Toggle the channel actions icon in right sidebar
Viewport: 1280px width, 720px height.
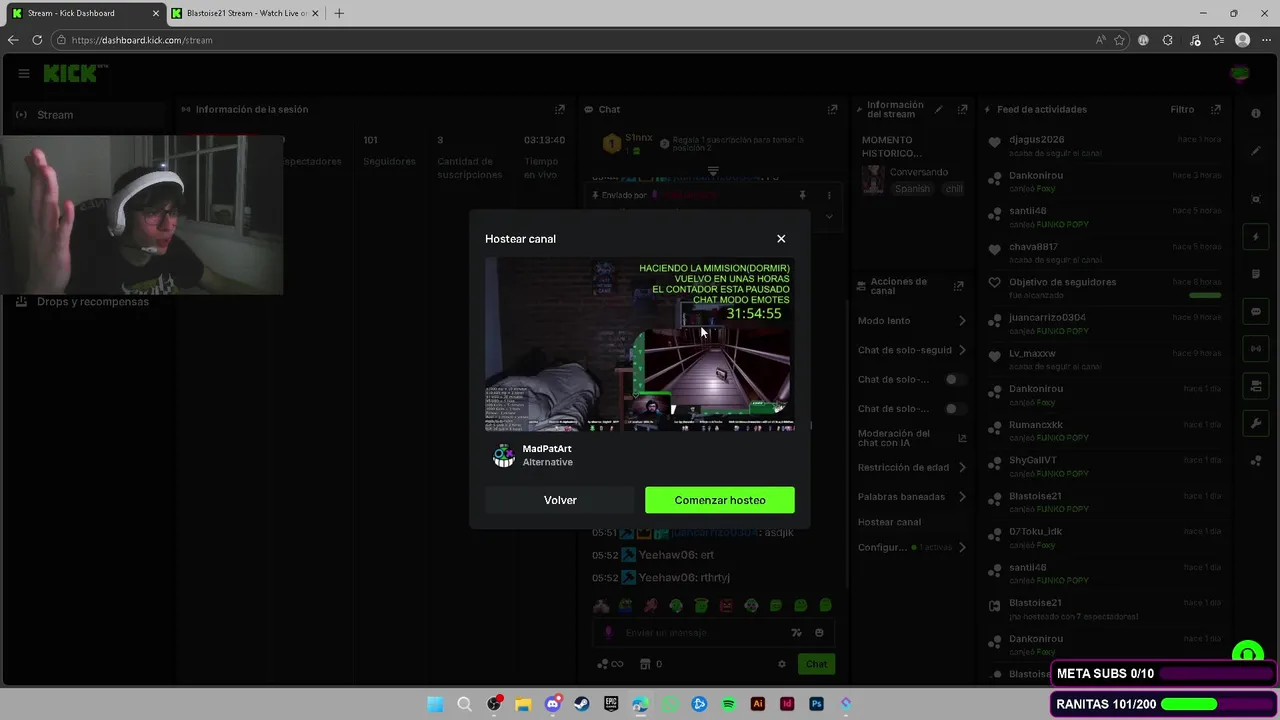(x=1256, y=386)
